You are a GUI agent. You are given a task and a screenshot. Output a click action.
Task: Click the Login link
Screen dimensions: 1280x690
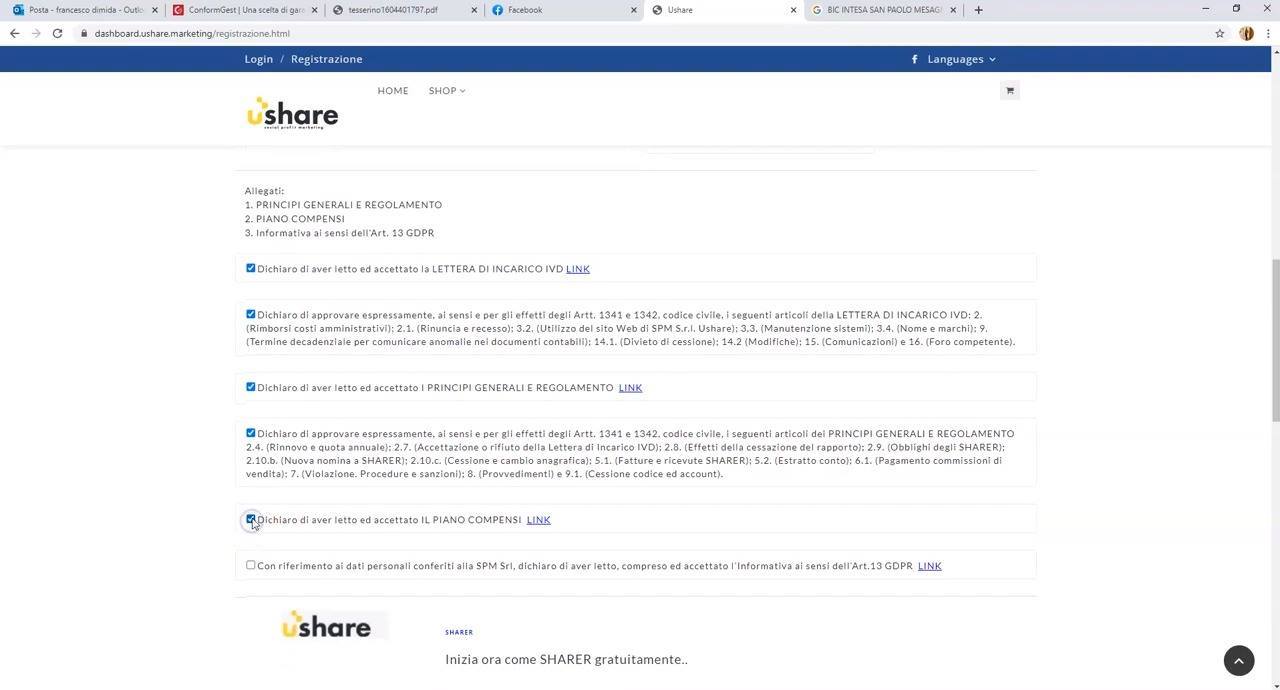point(259,59)
